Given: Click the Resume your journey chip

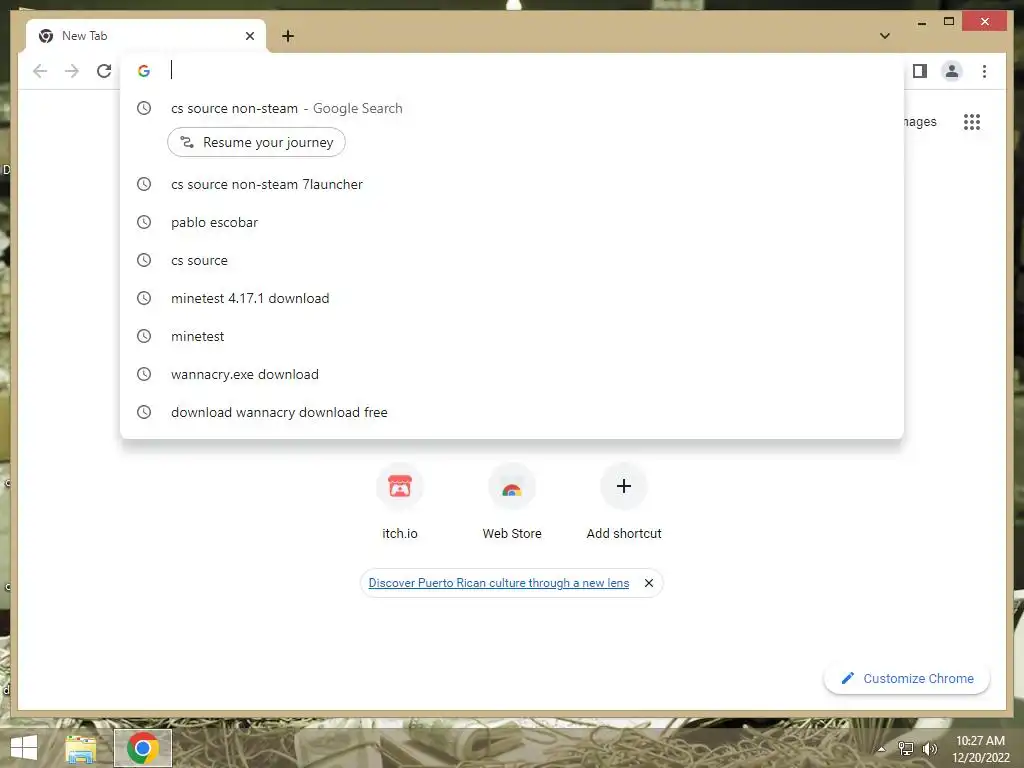Looking at the screenshot, I should pyautogui.click(x=257, y=142).
